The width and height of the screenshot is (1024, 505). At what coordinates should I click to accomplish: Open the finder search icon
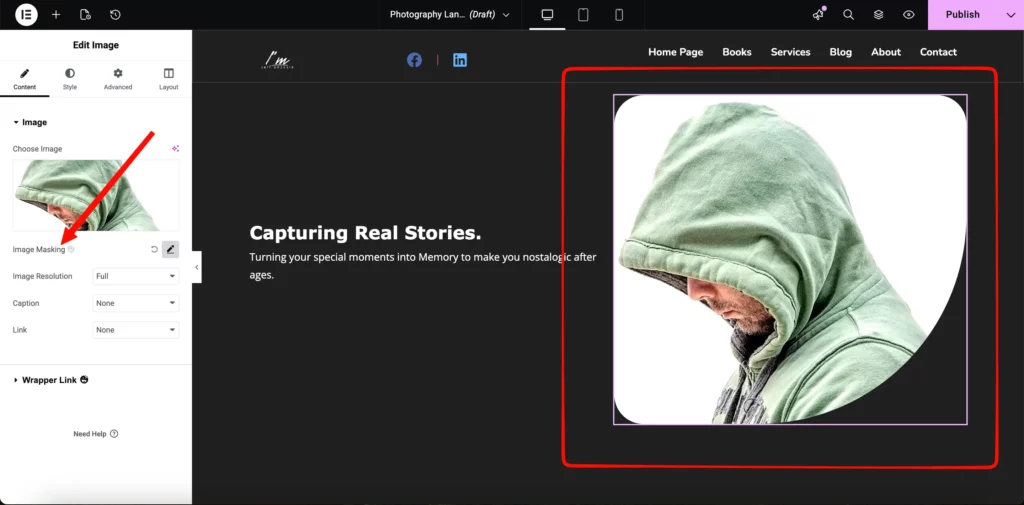click(848, 14)
